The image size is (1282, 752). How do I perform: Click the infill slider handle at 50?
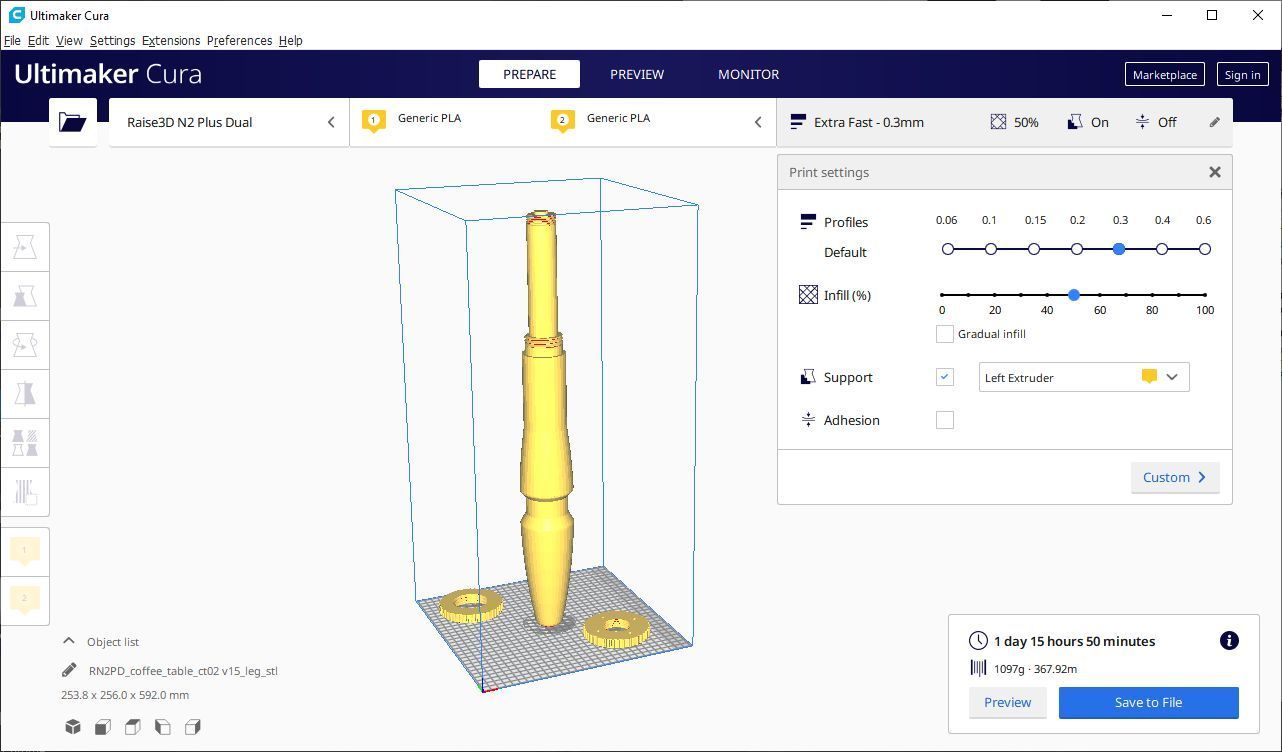click(1074, 295)
